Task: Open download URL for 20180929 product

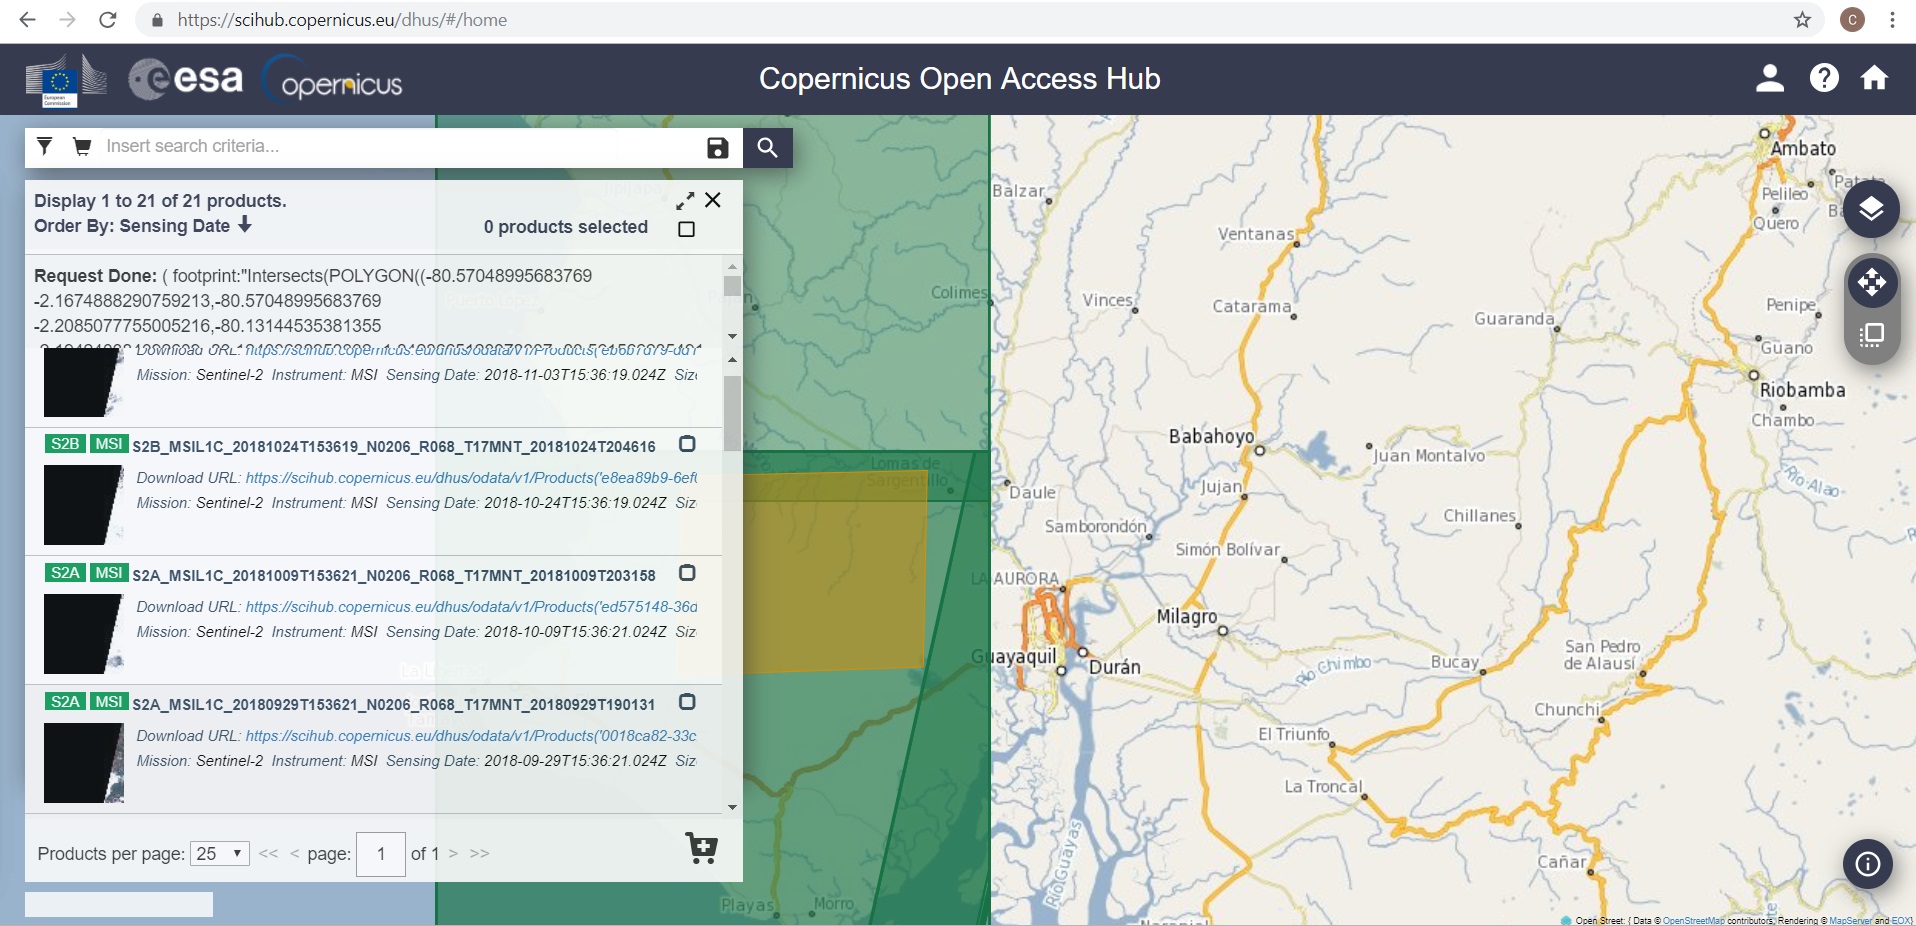Action: click(470, 736)
